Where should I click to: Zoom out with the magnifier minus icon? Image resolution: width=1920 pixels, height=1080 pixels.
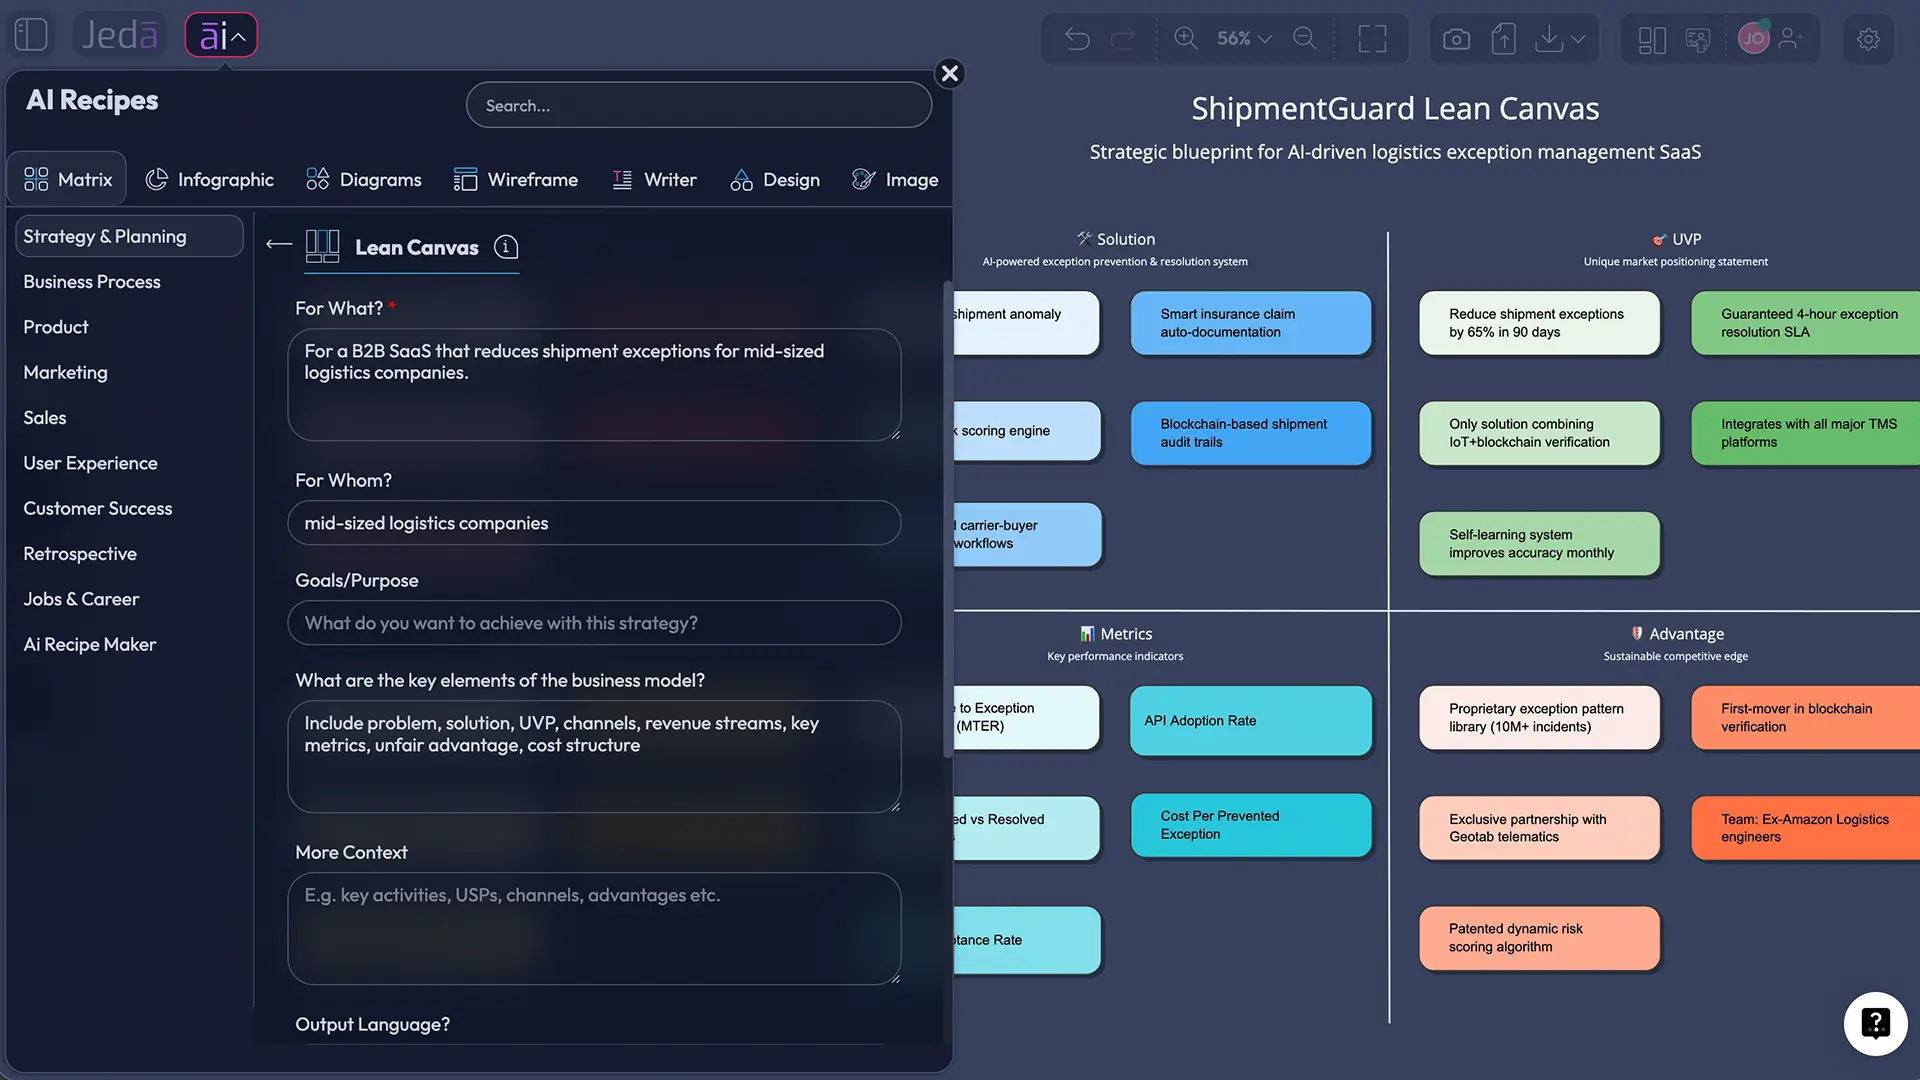(x=1305, y=38)
